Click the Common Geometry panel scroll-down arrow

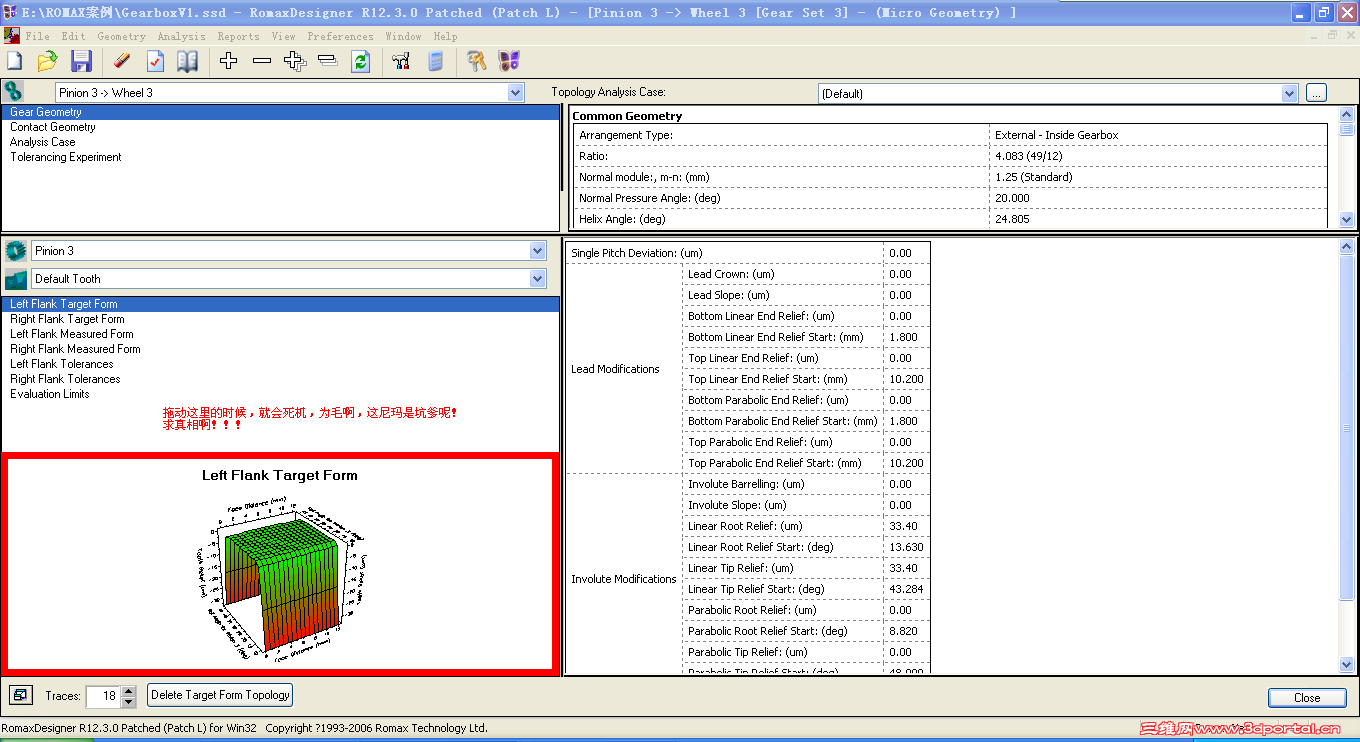[x=1346, y=220]
